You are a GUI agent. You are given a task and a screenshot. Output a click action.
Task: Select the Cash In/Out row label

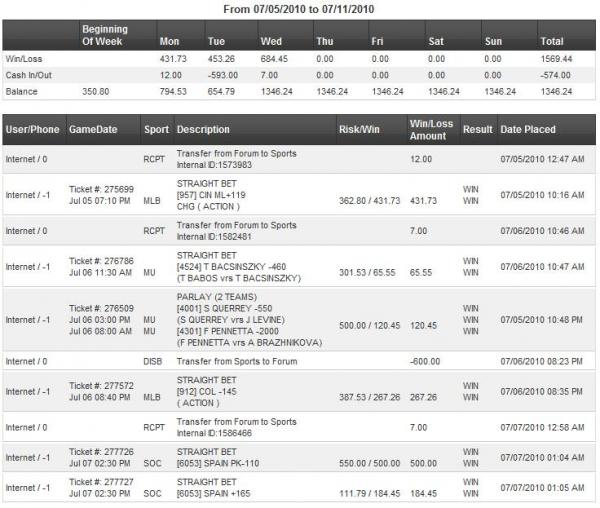pos(29,75)
